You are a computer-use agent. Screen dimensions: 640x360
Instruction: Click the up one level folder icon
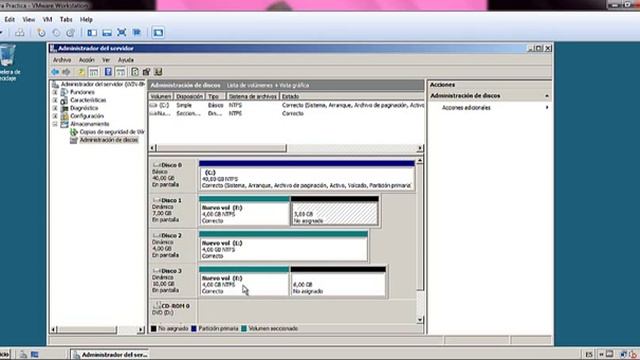tap(81, 72)
